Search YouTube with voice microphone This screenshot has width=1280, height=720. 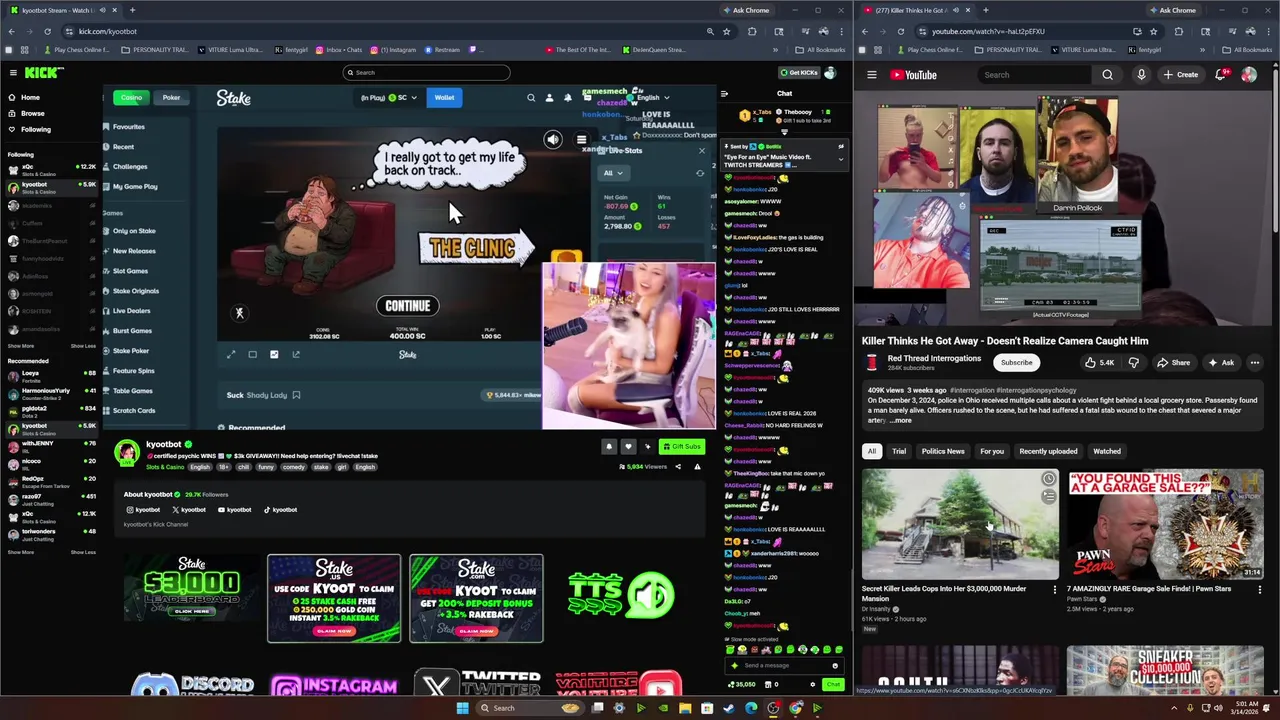click(x=1141, y=75)
